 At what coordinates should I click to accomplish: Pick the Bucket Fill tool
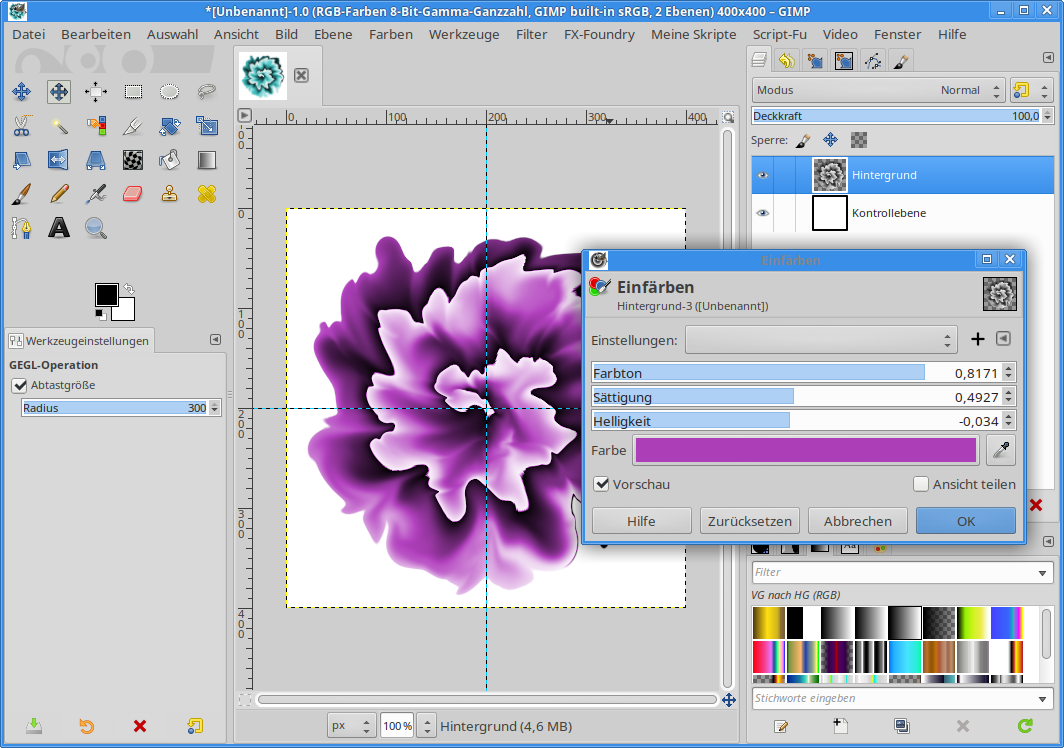point(170,160)
